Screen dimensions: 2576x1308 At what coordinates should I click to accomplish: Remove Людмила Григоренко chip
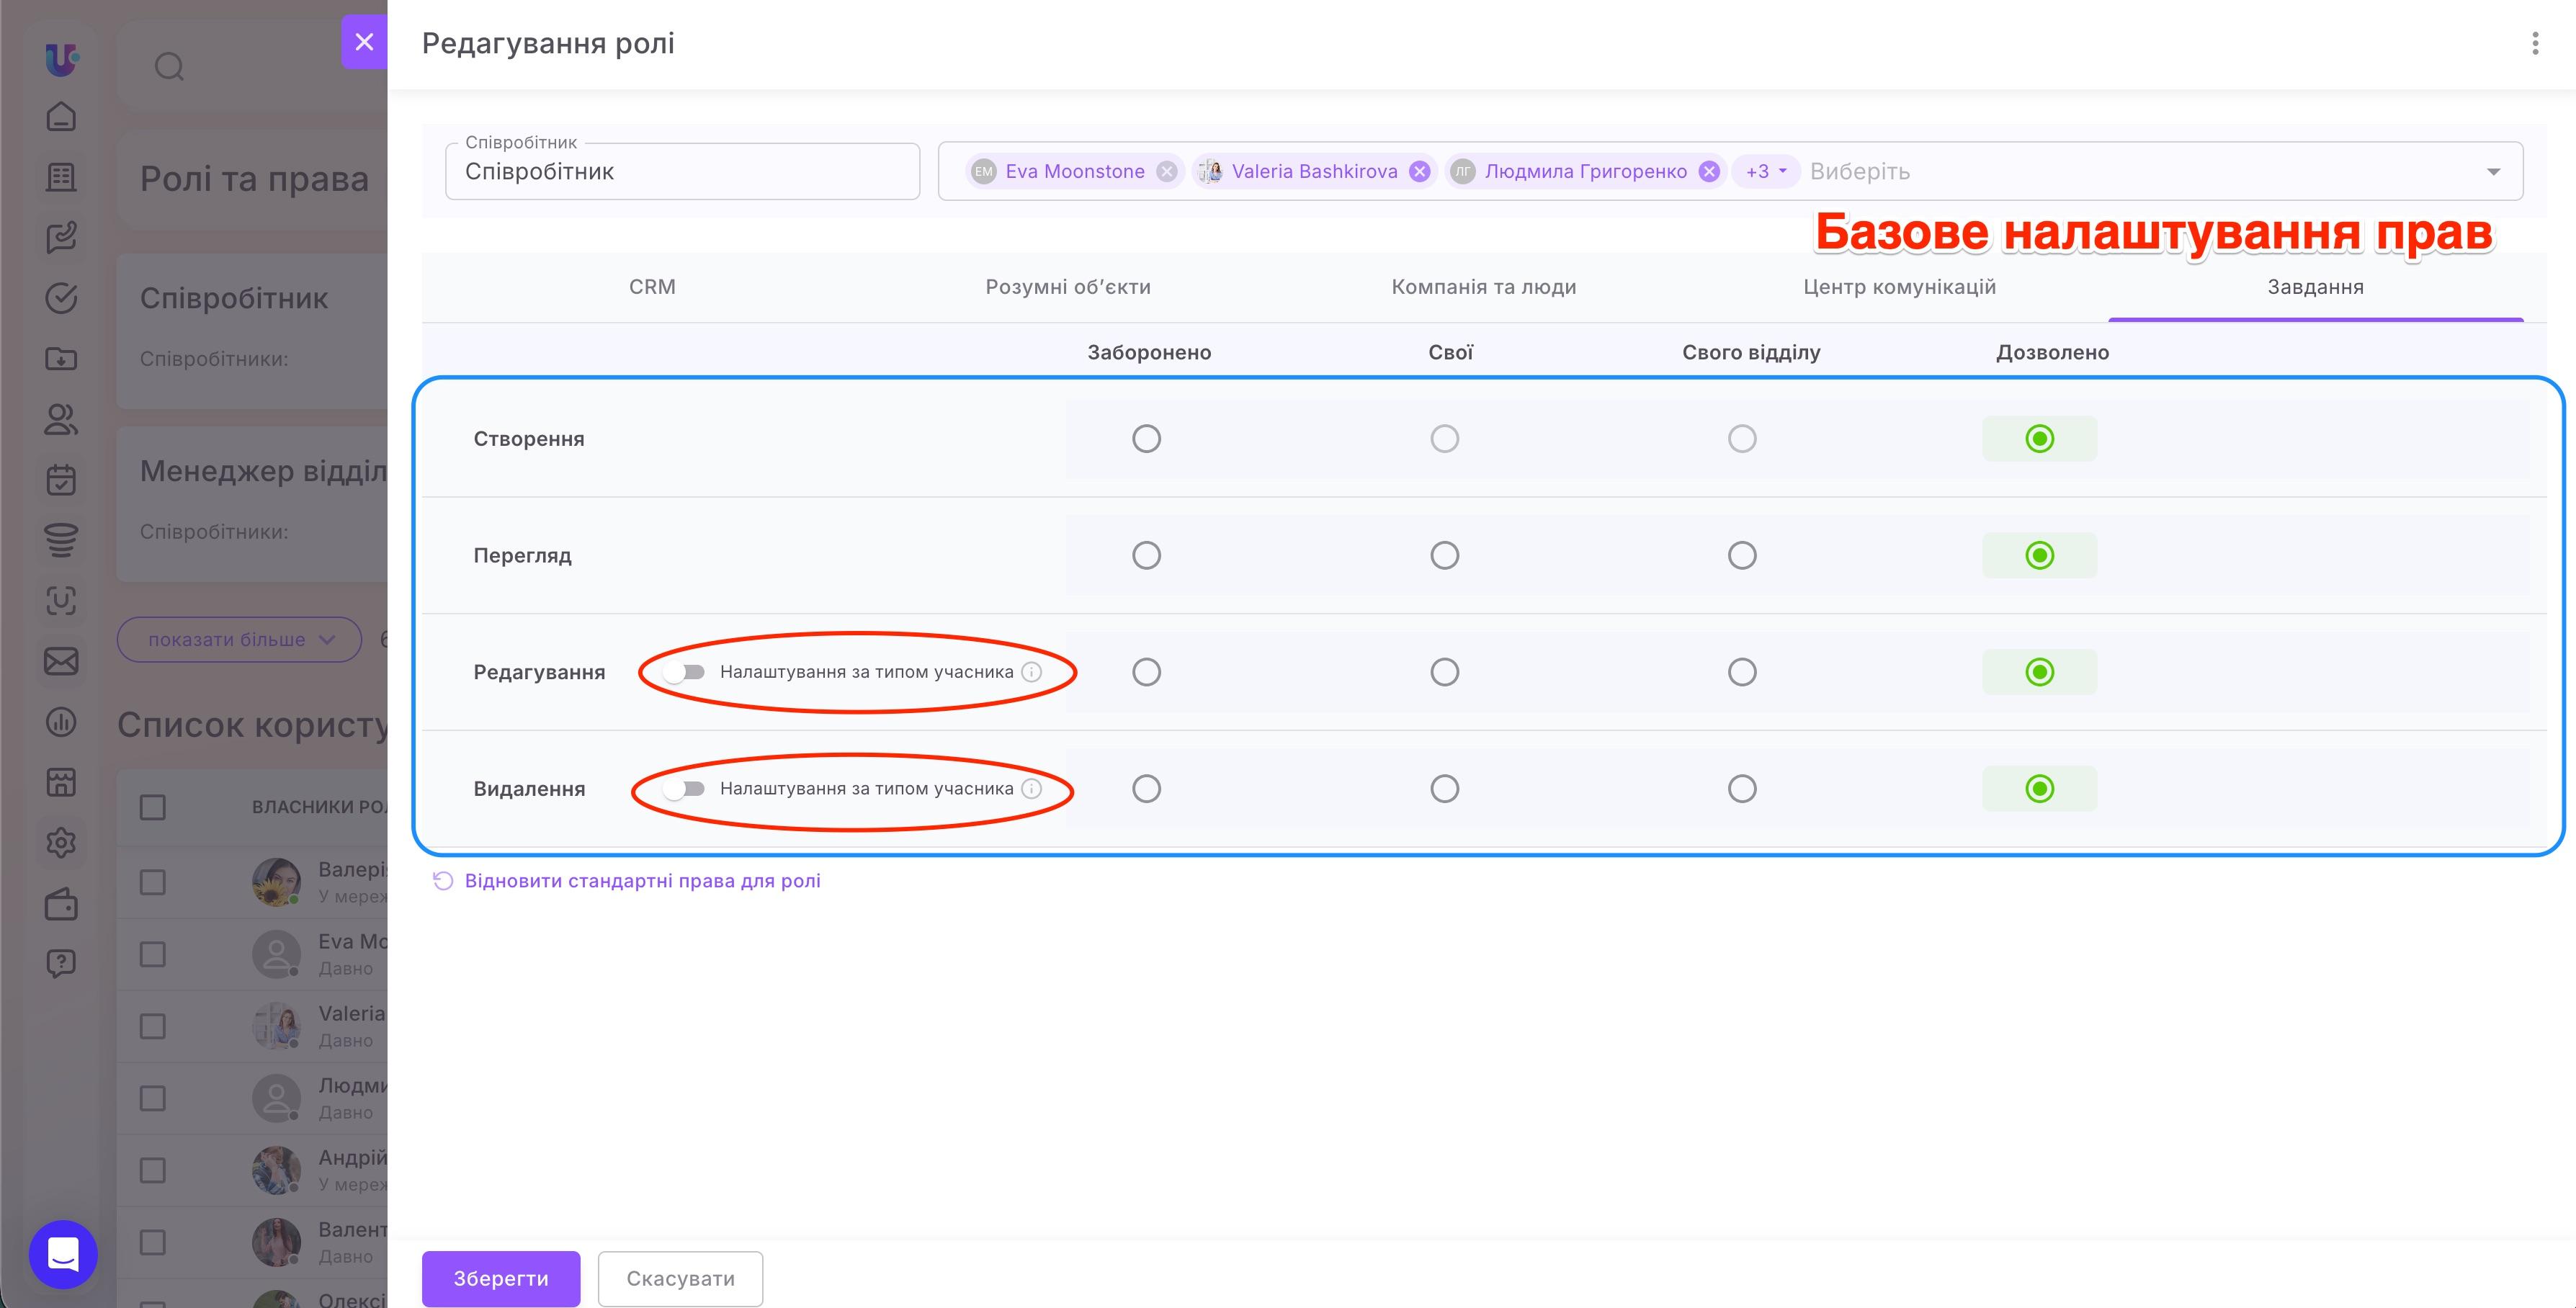[x=1709, y=171]
